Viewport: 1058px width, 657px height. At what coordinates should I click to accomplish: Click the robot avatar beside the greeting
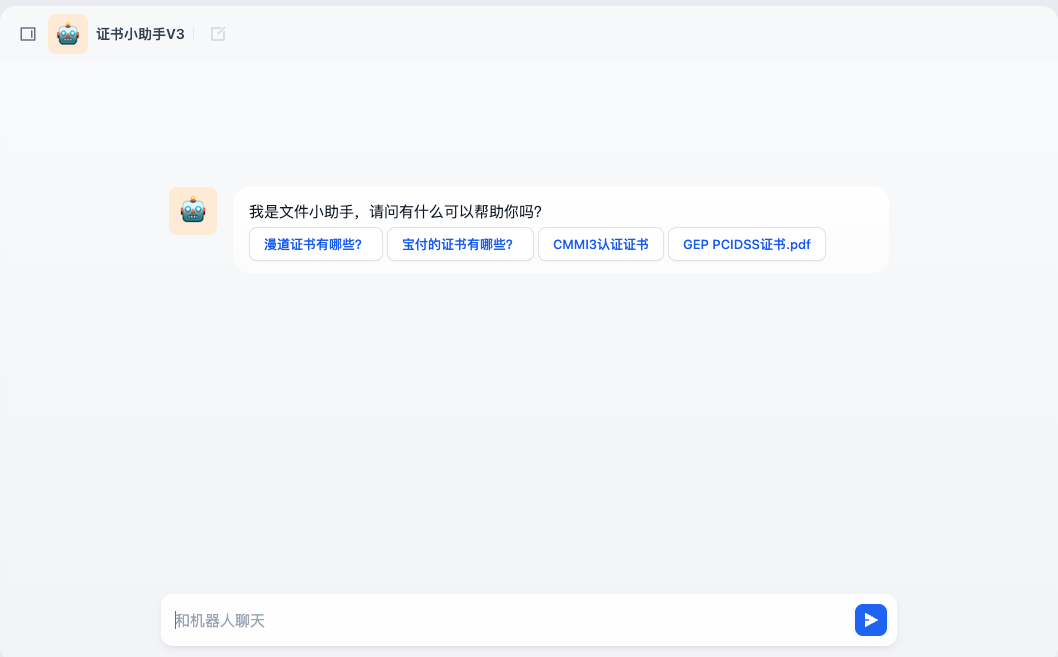tap(193, 211)
